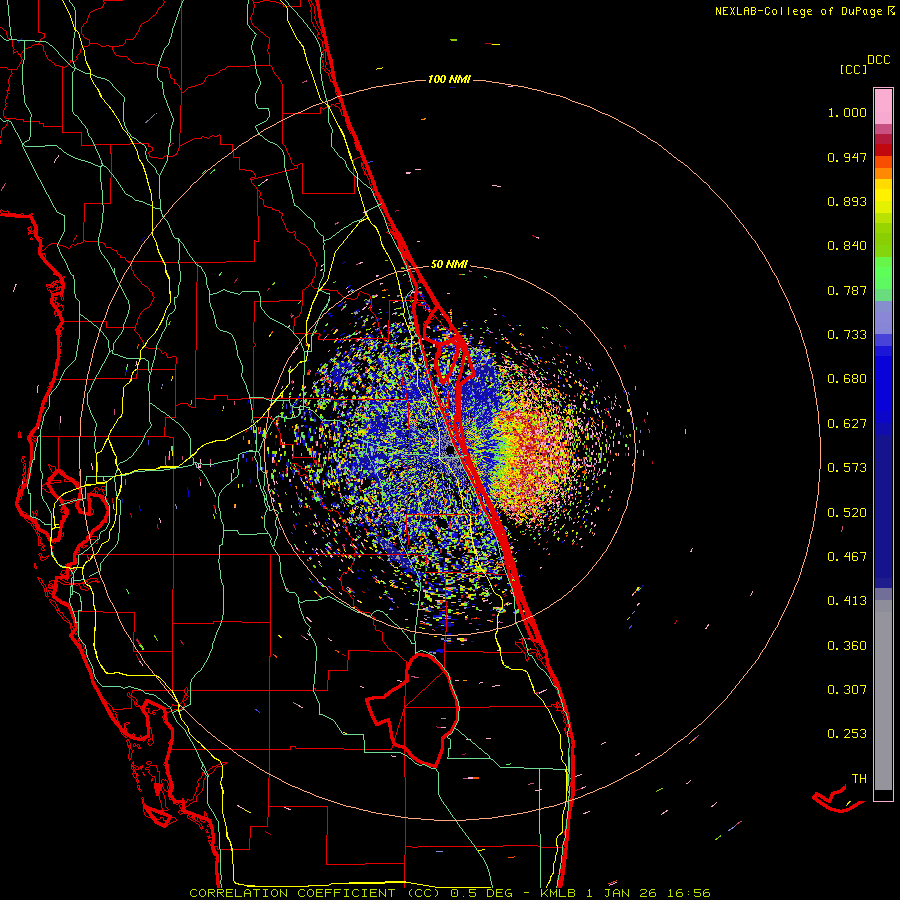This screenshot has width=900, height=900.
Task: Click the 0.627 scale value
Action: pos(847,424)
